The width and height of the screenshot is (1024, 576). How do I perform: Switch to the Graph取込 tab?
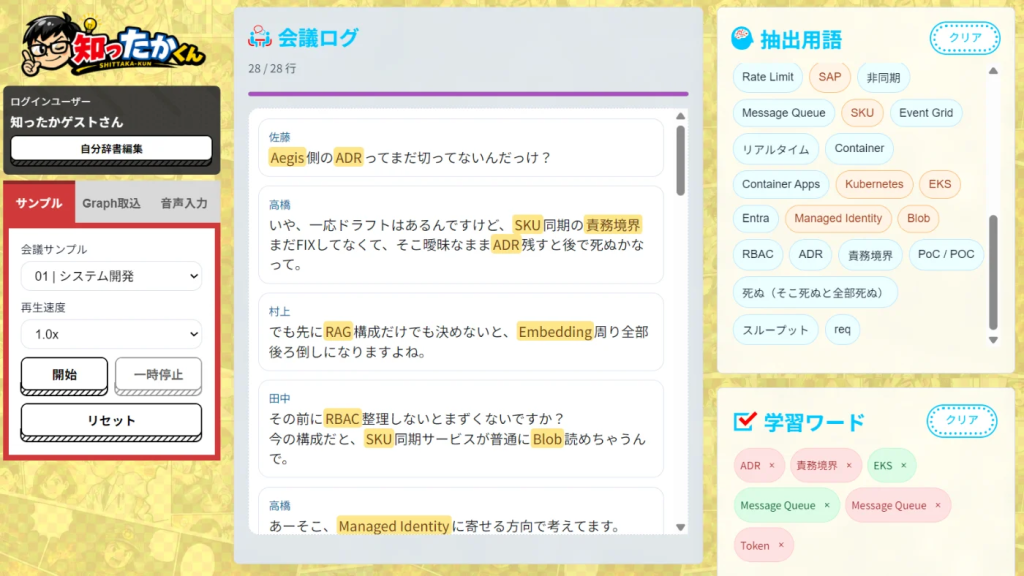tap(111, 203)
